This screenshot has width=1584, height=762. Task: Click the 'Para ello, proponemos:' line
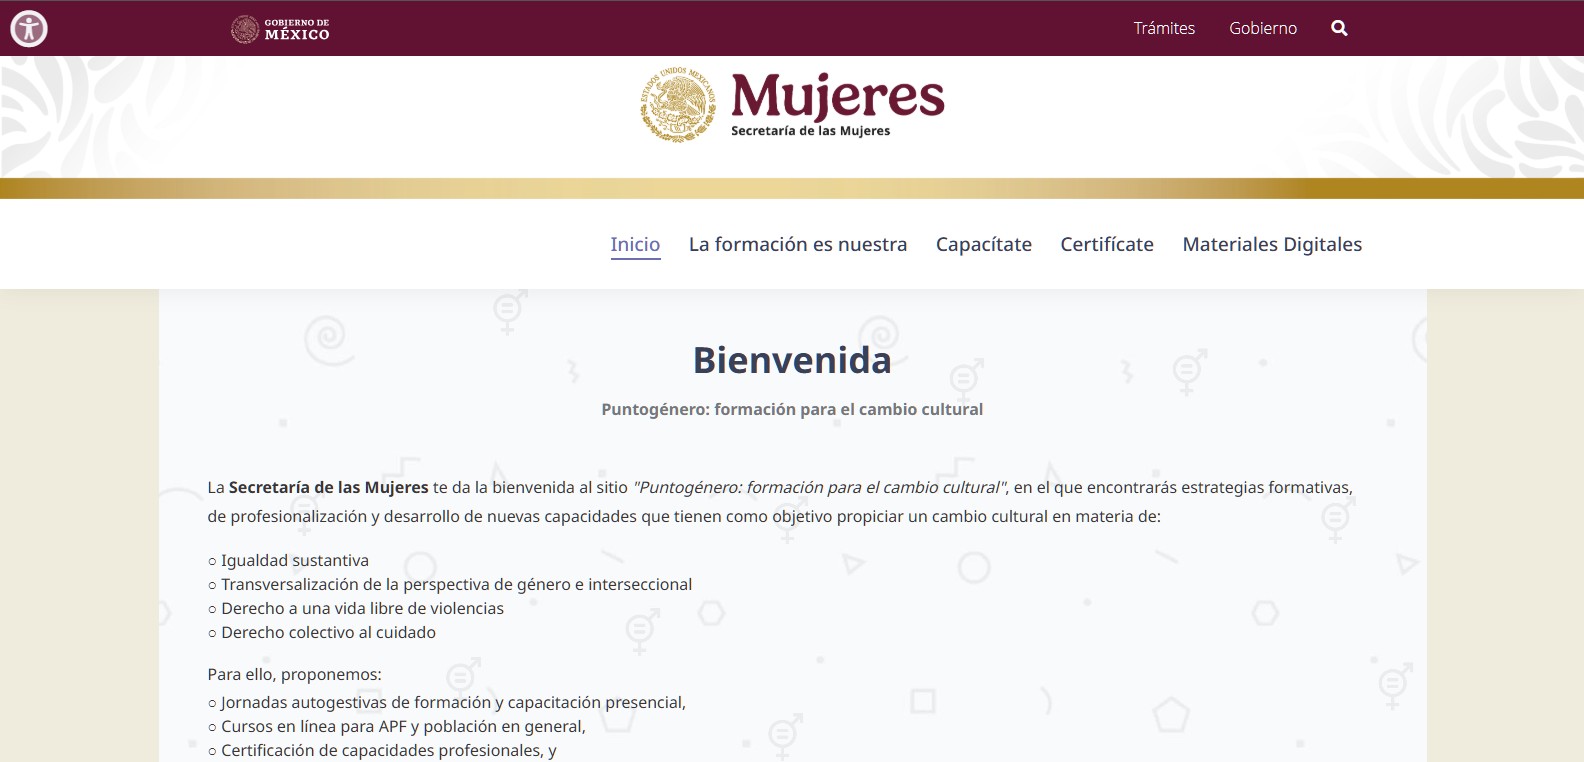click(295, 674)
